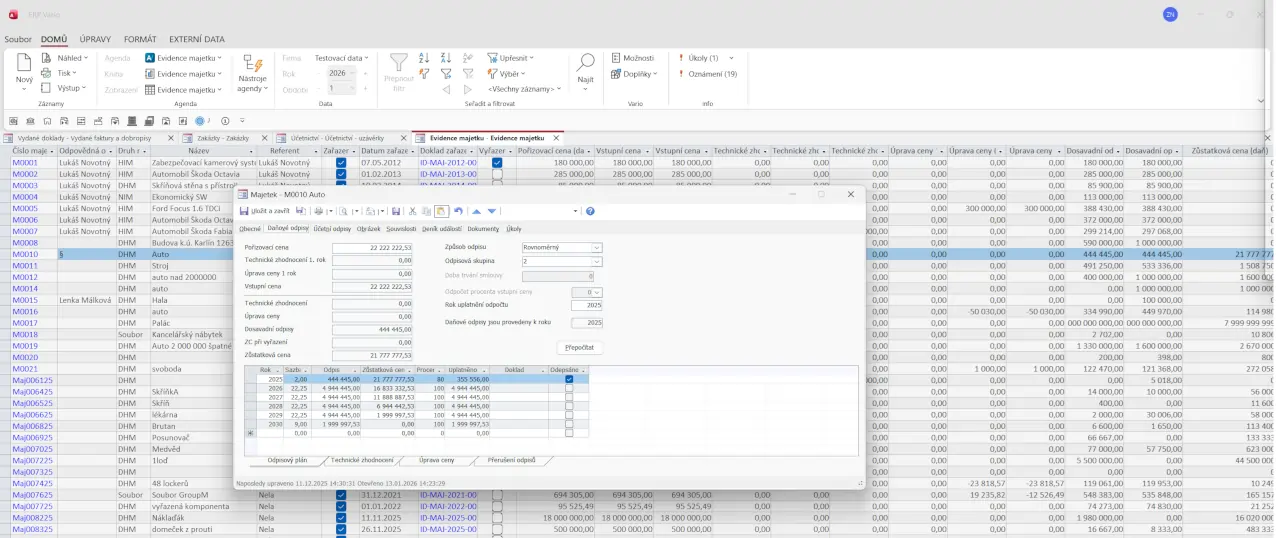The height and width of the screenshot is (538, 1276).
Task: Click the help icon in Majetek dialog
Action: tap(590, 211)
